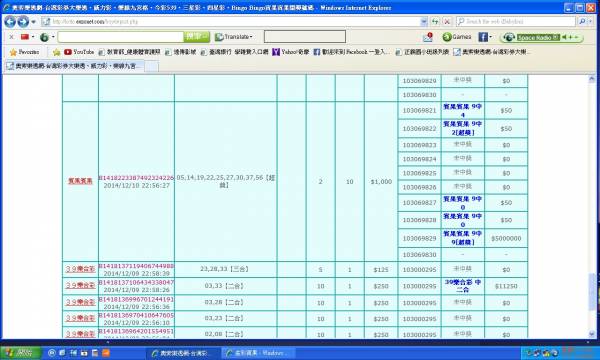Image resolution: width=600 pixels, height=360 pixels.
Task: Click the web search box
Action: 517,22
